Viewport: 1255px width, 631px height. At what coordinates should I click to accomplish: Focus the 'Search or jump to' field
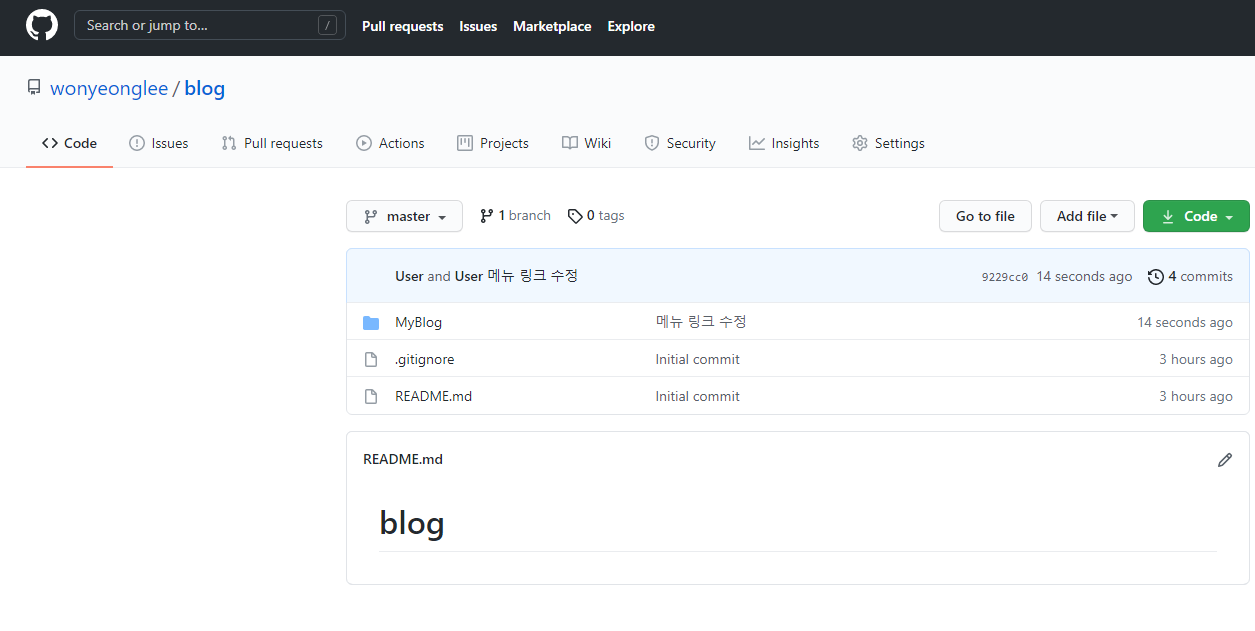[210, 25]
